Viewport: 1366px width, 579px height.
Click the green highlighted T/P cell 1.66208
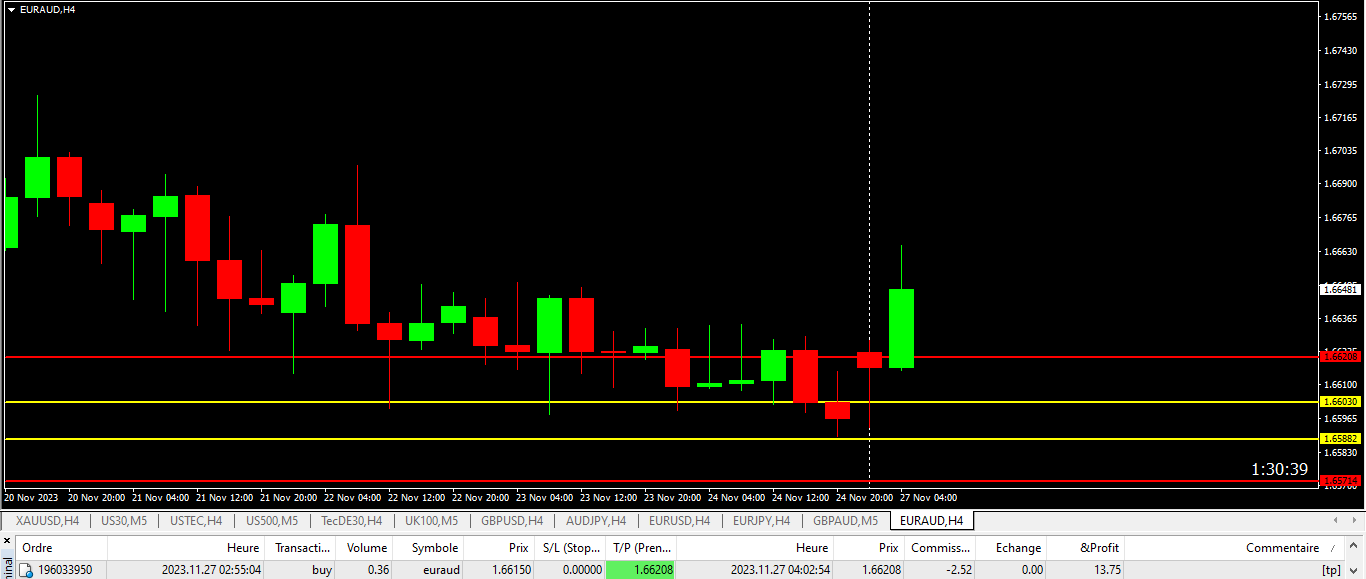tap(640, 570)
